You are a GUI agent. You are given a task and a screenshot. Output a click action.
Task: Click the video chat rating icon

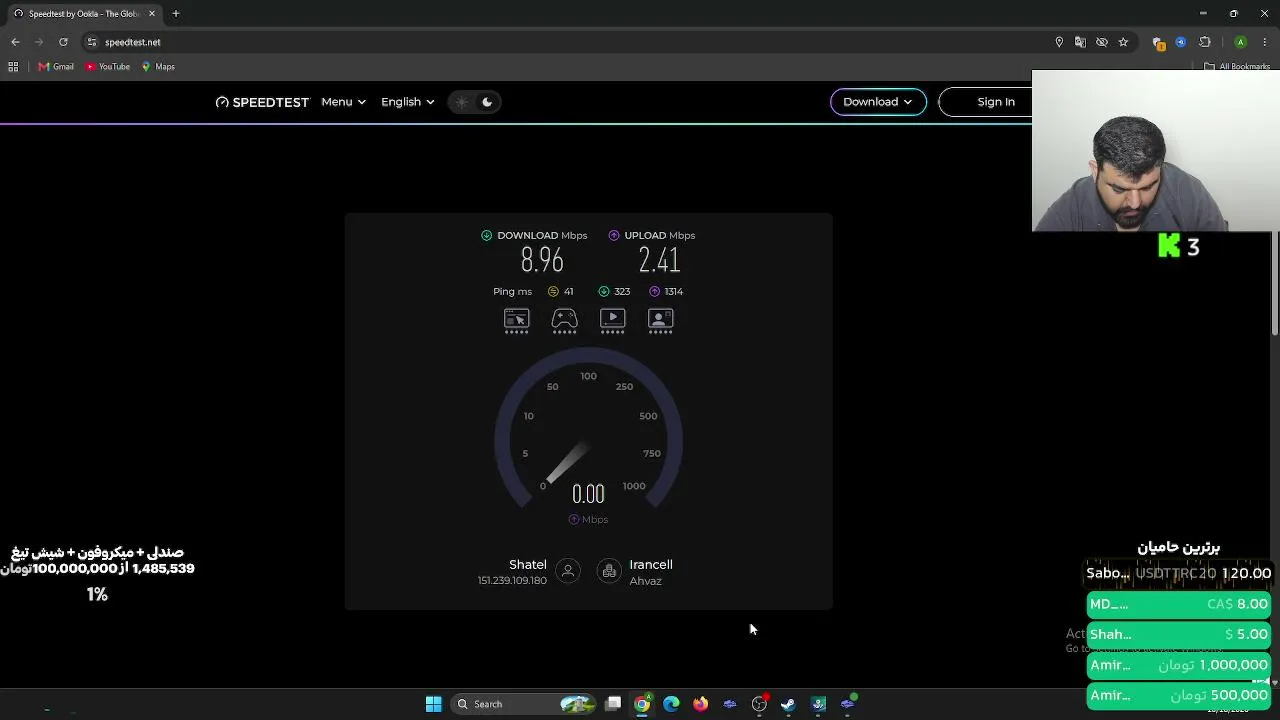pos(661,319)
